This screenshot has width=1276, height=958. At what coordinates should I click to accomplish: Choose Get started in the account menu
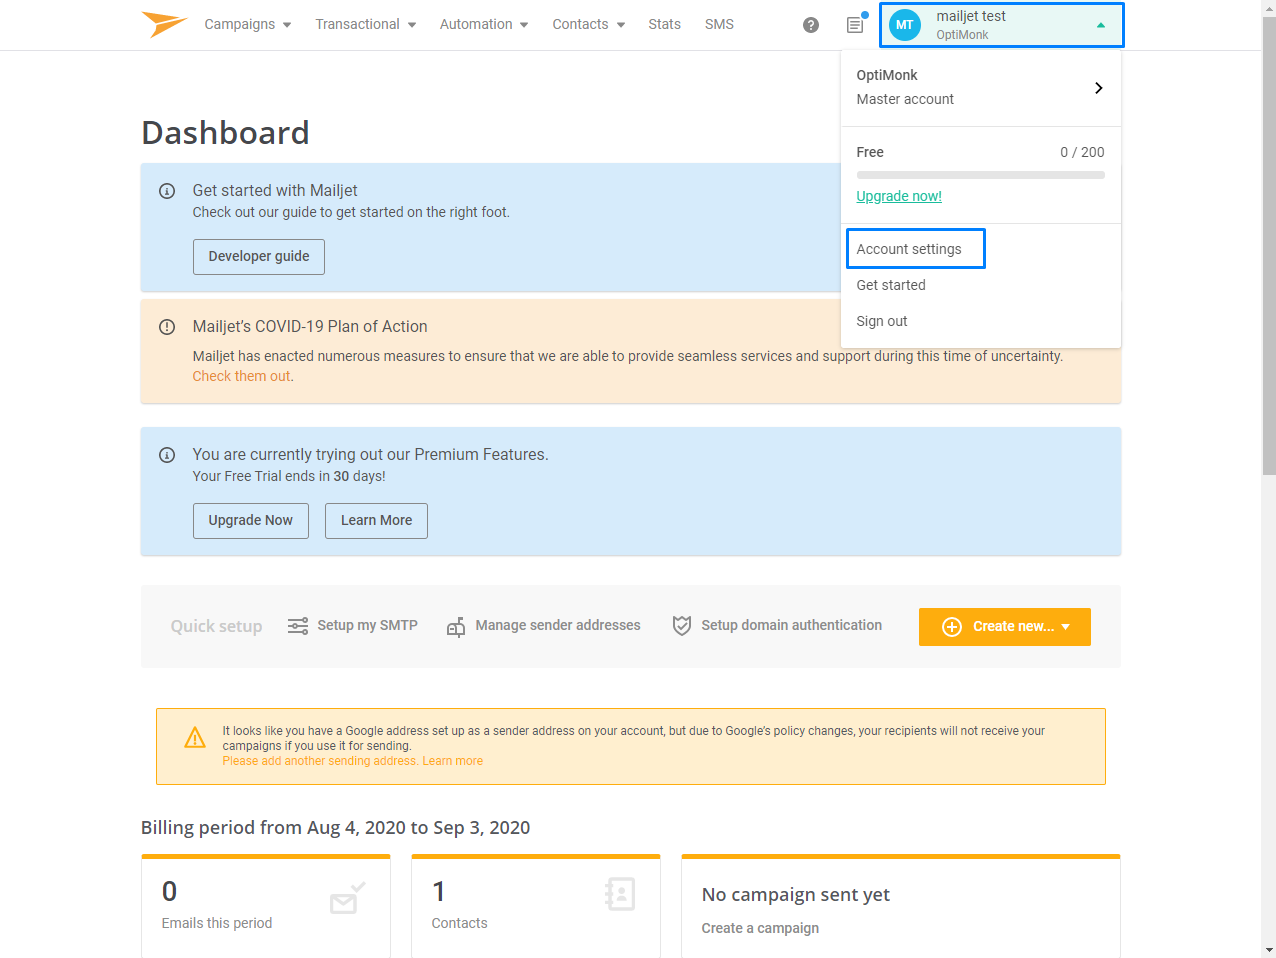point(891,285)
